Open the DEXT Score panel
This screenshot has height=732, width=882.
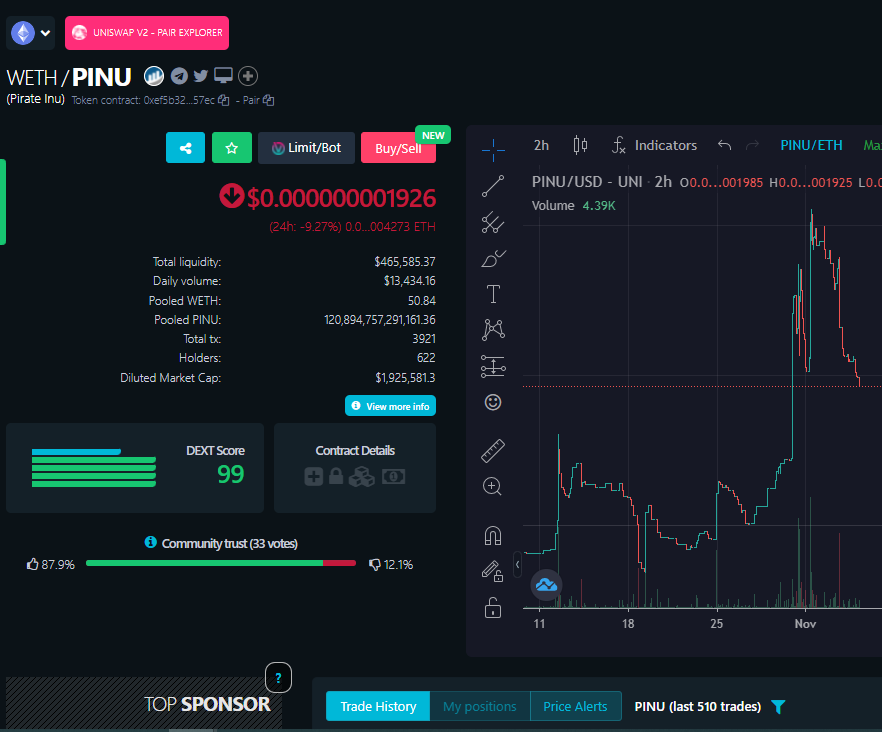click(135, 468)
